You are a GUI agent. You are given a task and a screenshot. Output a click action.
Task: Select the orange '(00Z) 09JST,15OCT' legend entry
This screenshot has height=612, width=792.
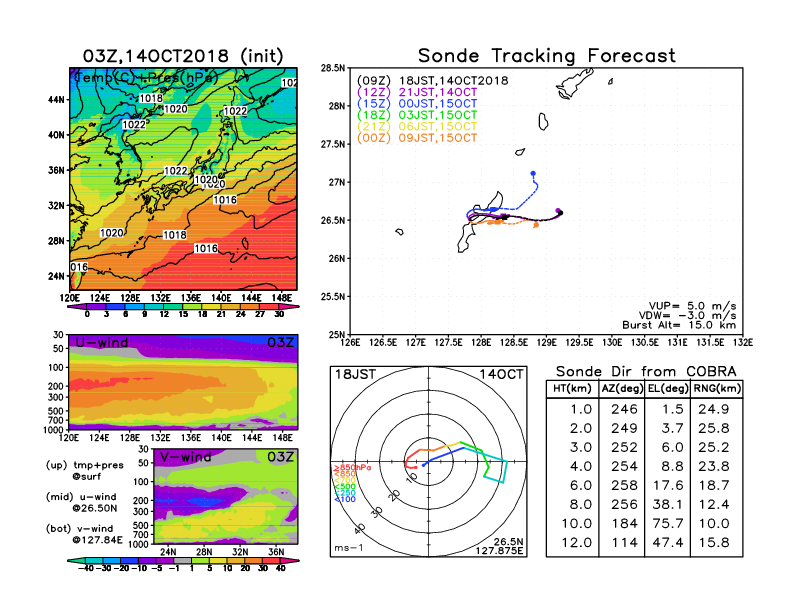tap(417, 138)
